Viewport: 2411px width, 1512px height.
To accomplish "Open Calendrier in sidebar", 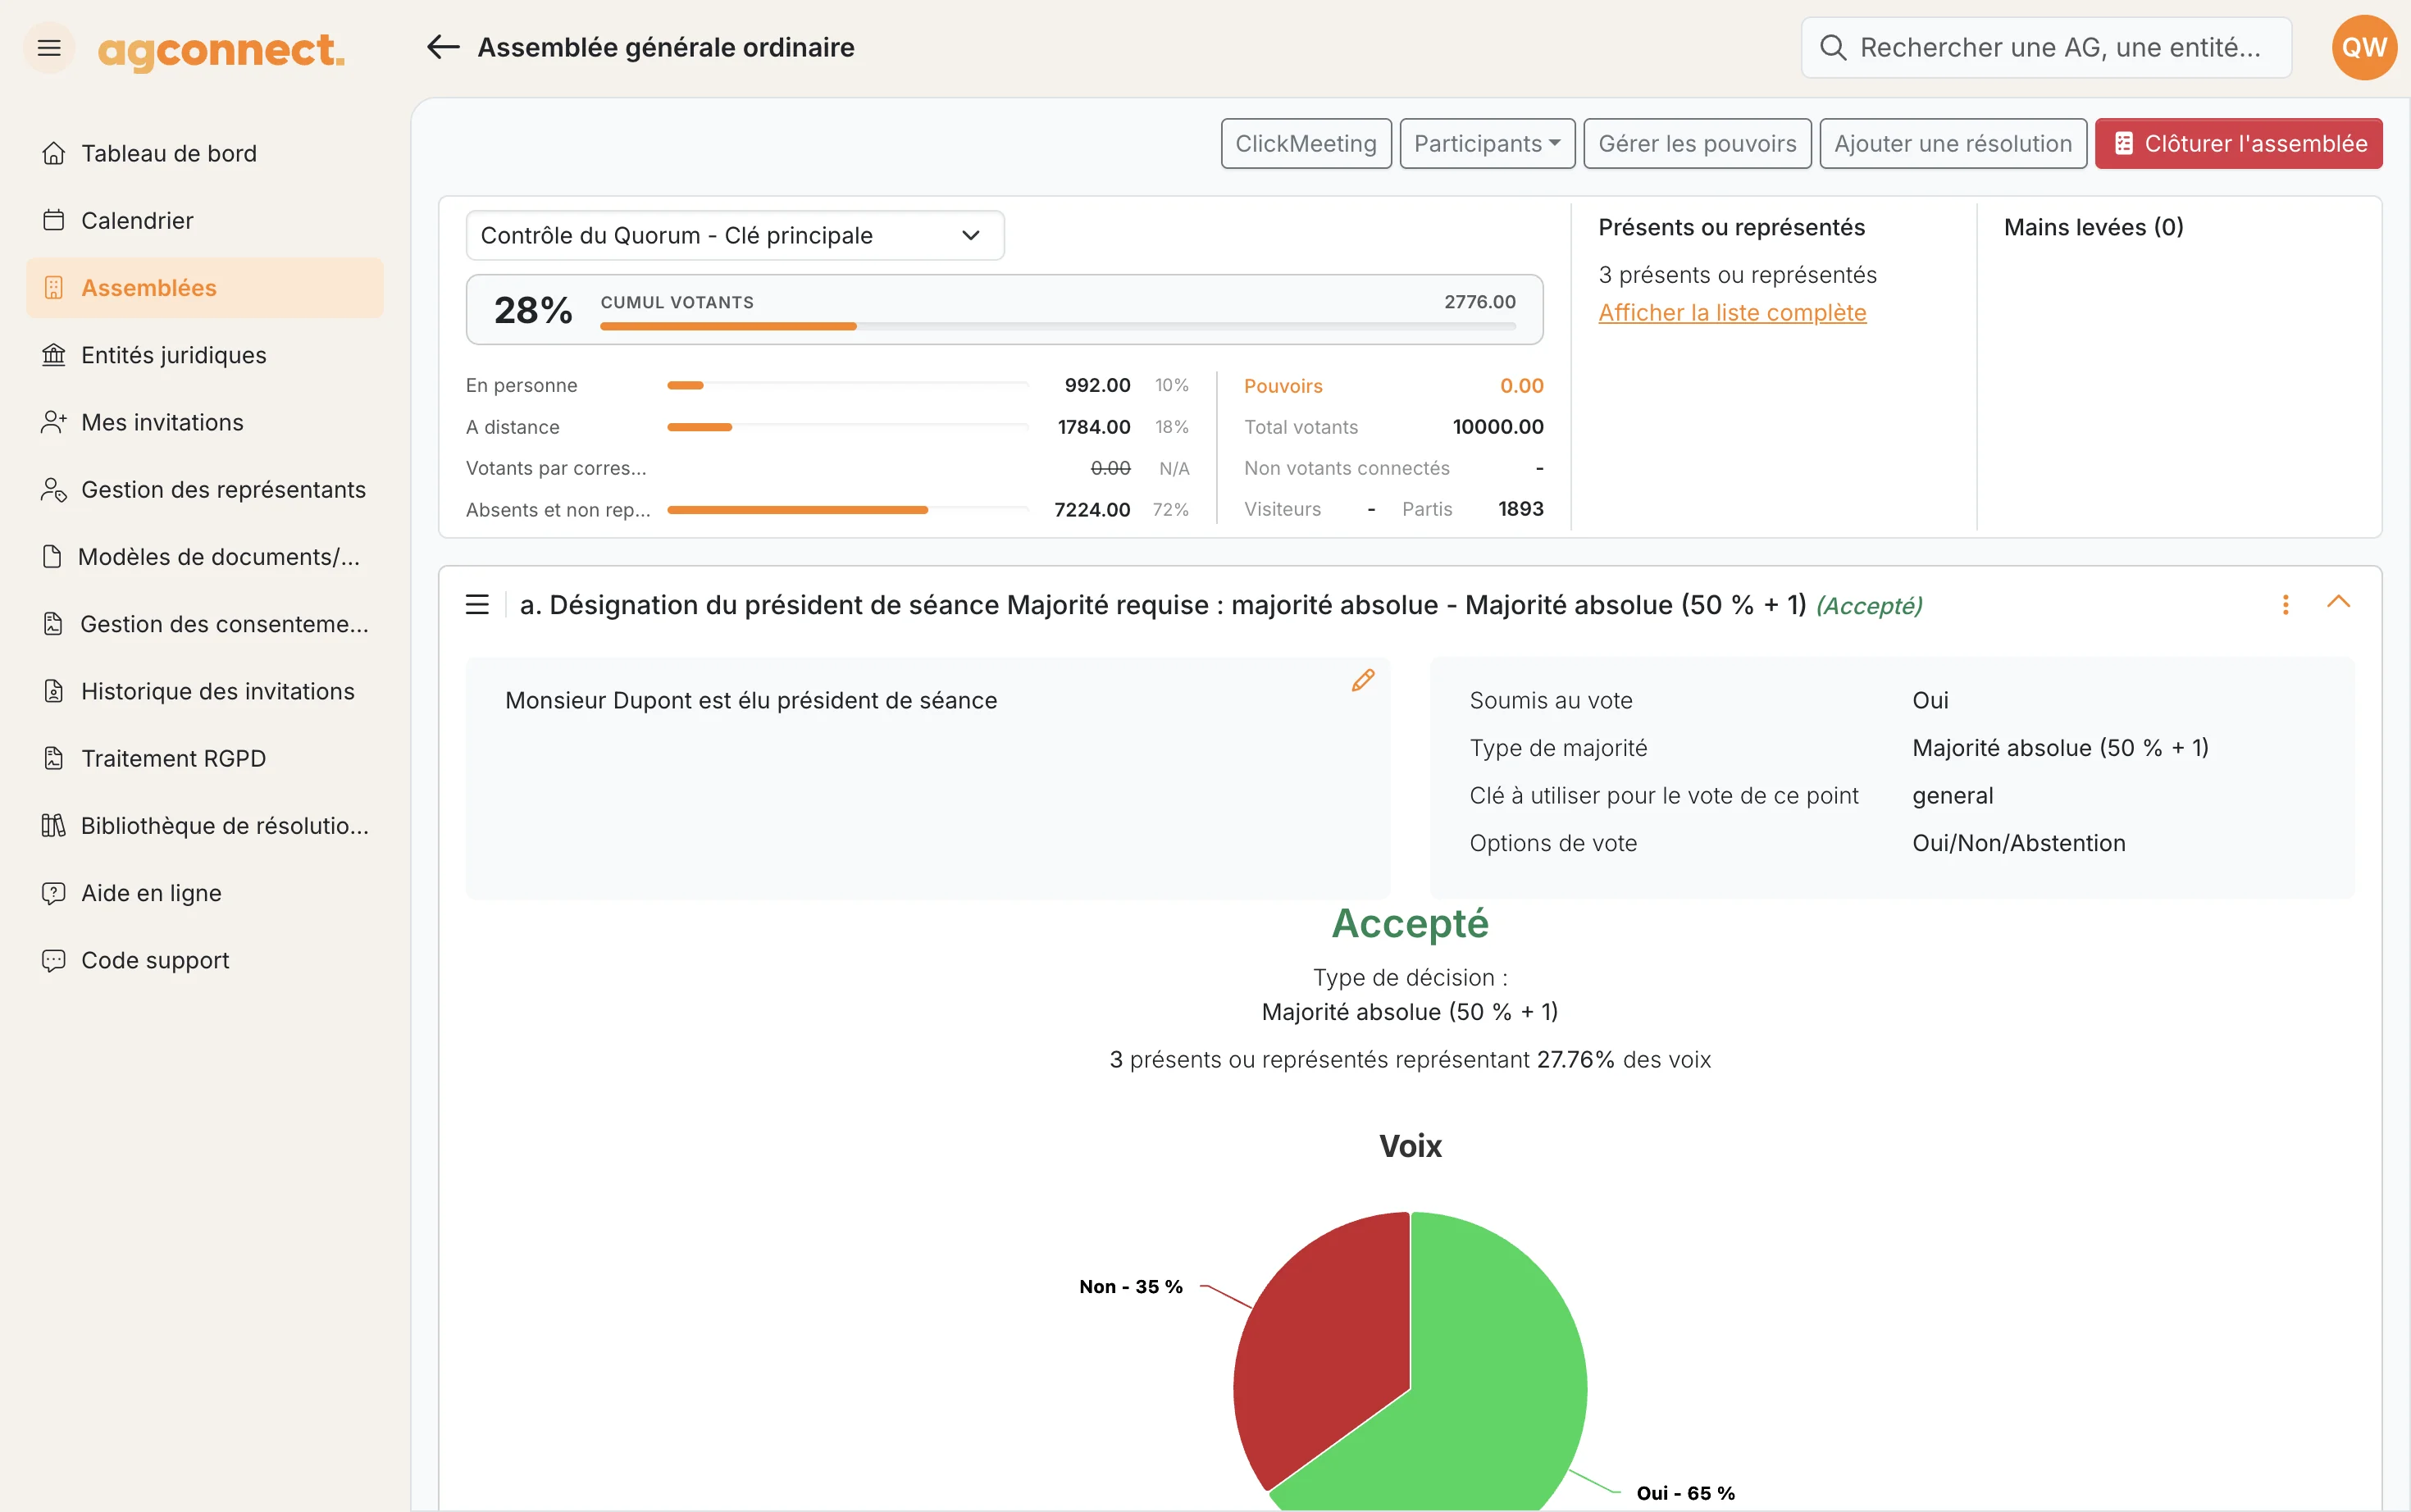I will coord(205,220).
